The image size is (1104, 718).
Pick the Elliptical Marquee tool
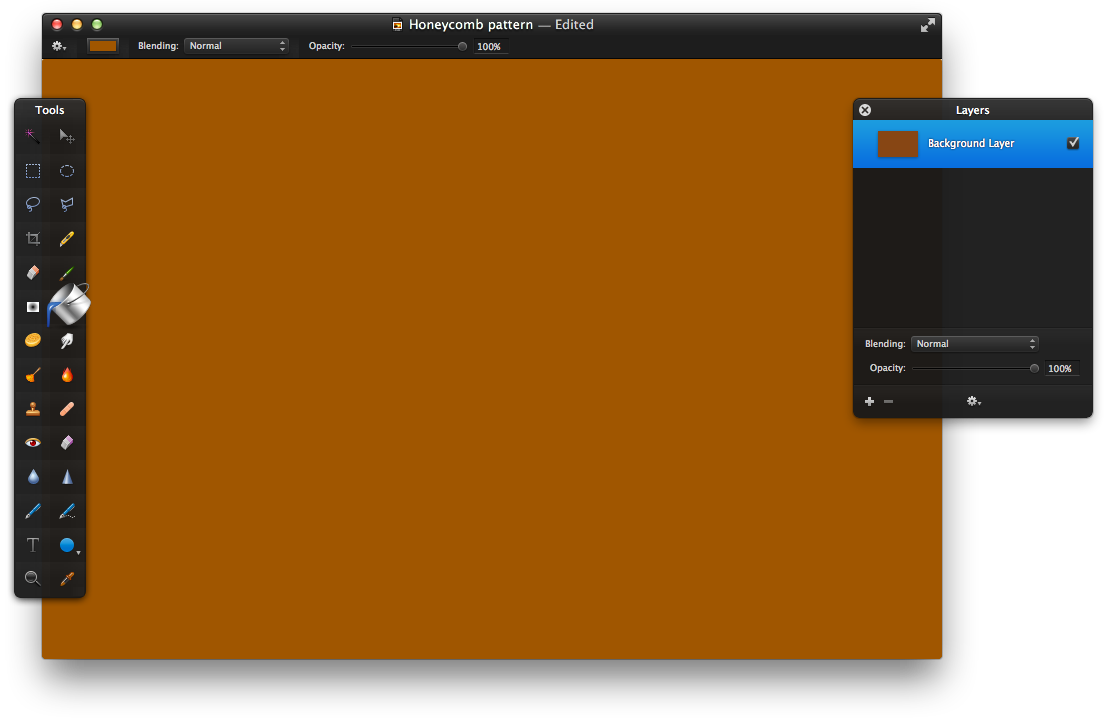67,171
